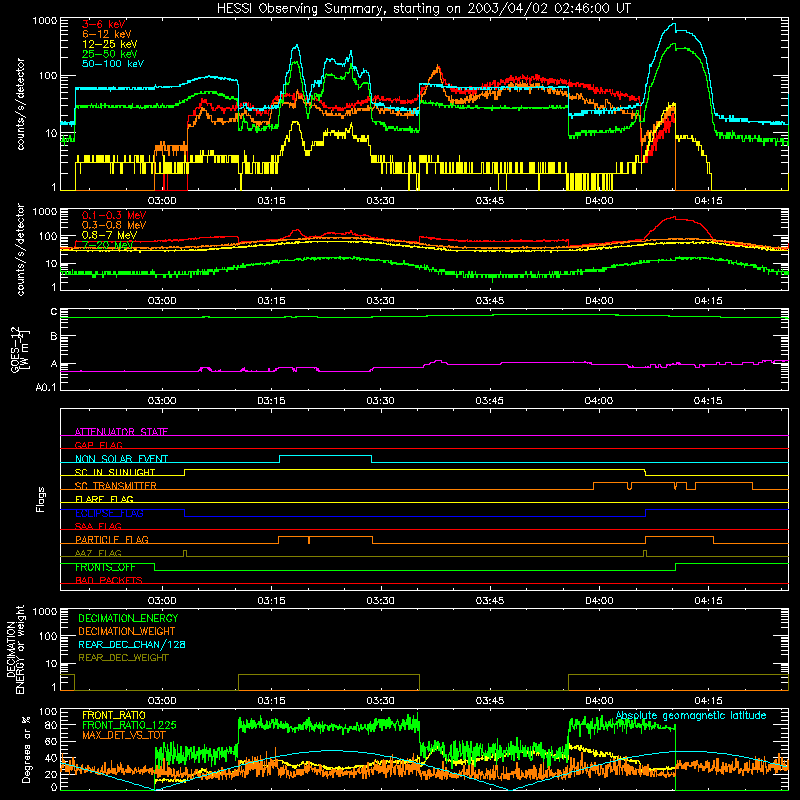Select the yellow FRONT_RATIO legend label
Screen dimensions: 800x800
click(114, 716)
